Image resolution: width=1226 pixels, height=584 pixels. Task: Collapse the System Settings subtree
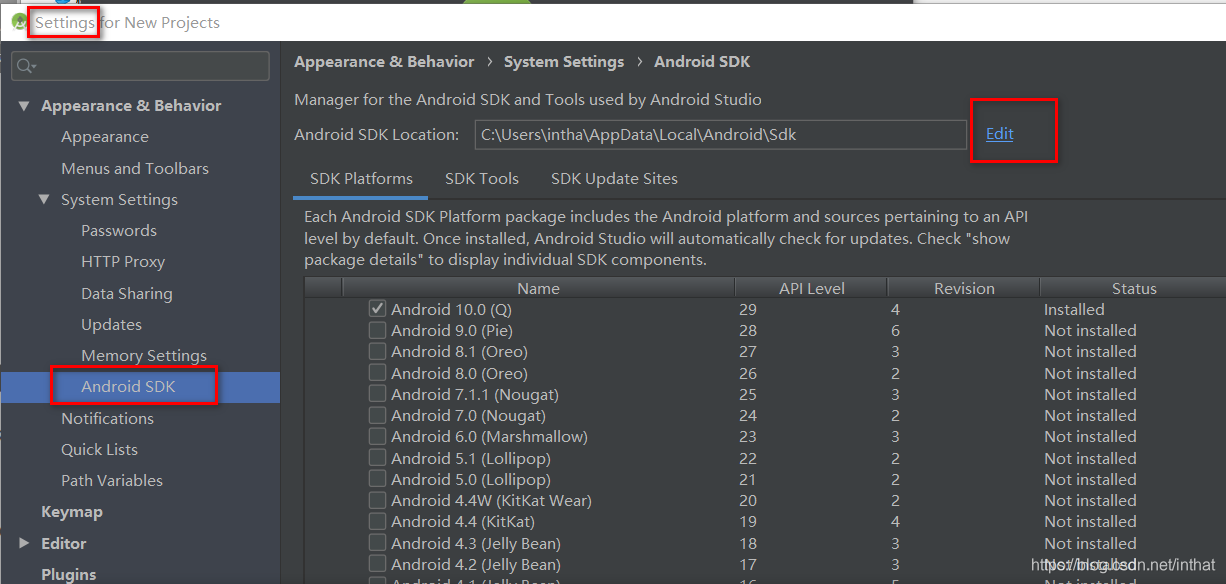44,200
